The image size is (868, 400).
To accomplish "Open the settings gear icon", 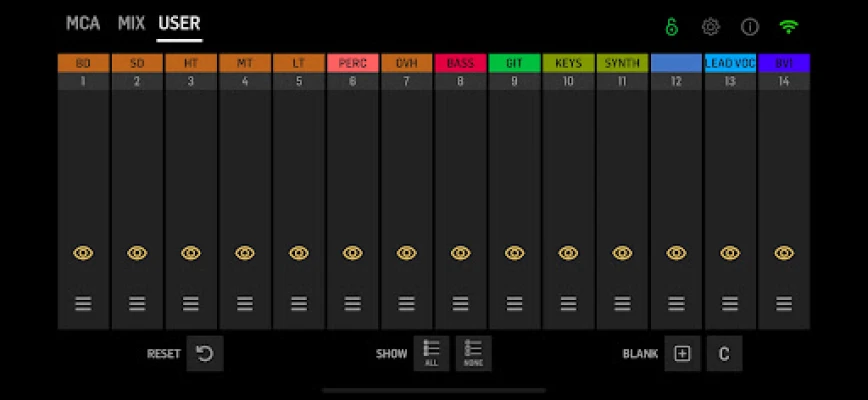I will (x=710, y=27).
